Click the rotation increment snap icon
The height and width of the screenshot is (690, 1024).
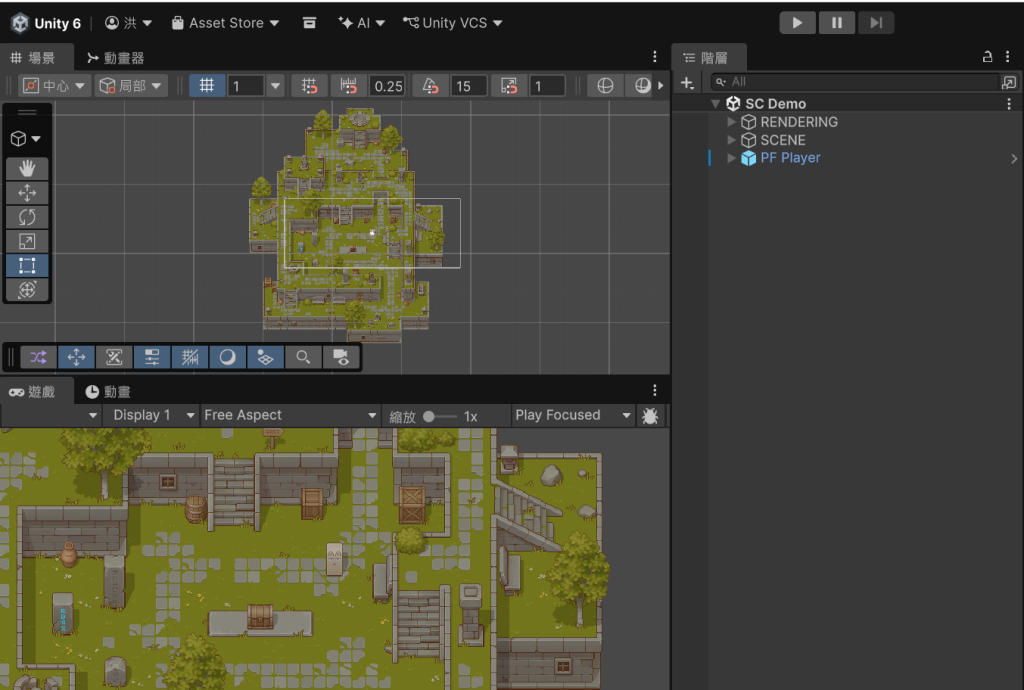tap(430, 86)
